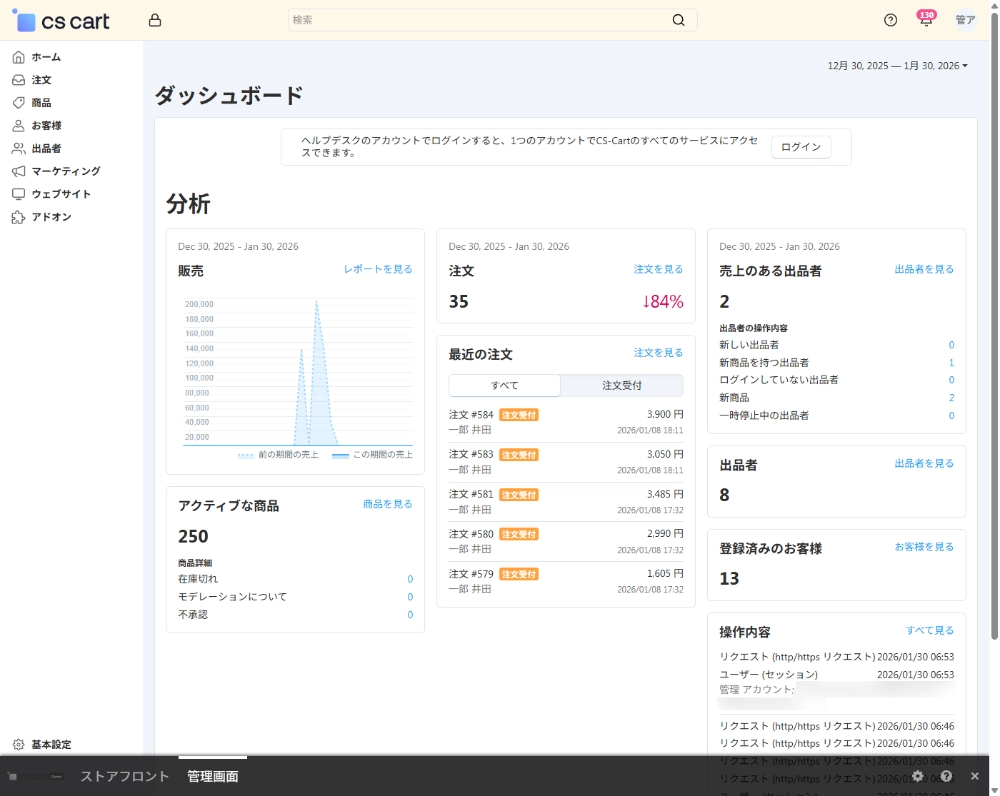Image resolution: width=1000 pixels, height=796 pixels.
Task: Switch to the 注文受付 tab
Action: [622, 385]
